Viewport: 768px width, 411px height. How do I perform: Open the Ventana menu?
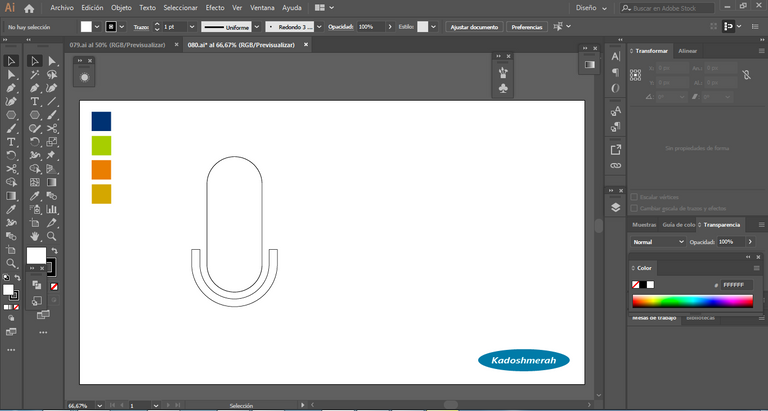pyautogui.click(x=262, y=8)
